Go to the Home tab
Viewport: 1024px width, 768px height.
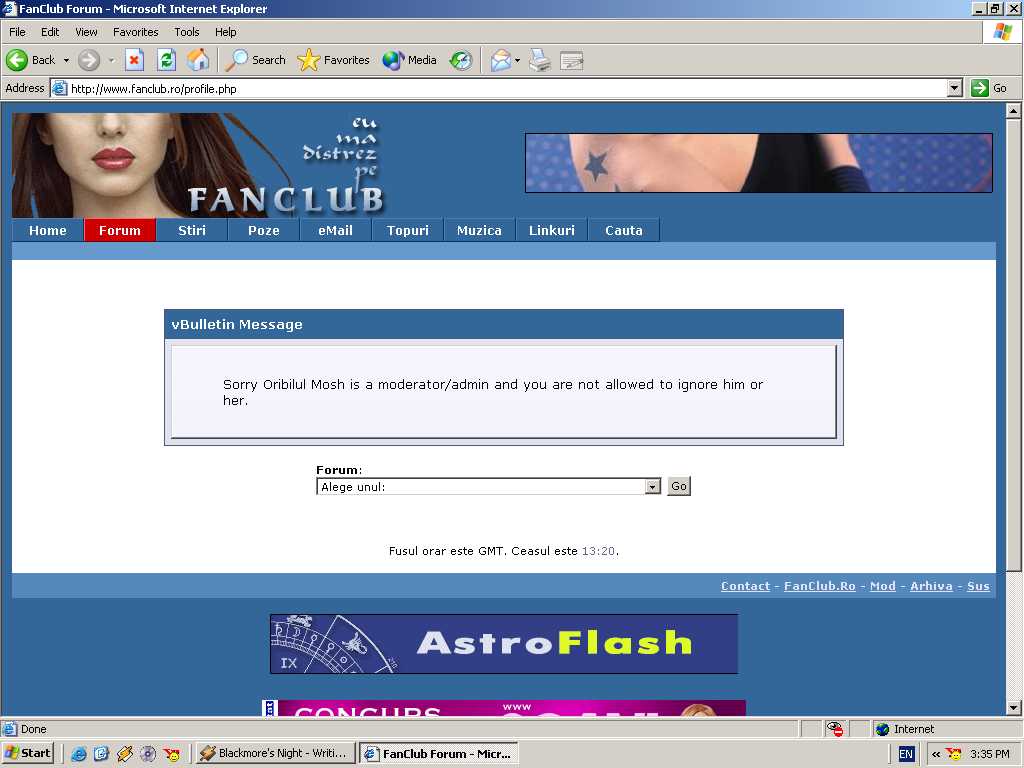click(x=48, y=230)
